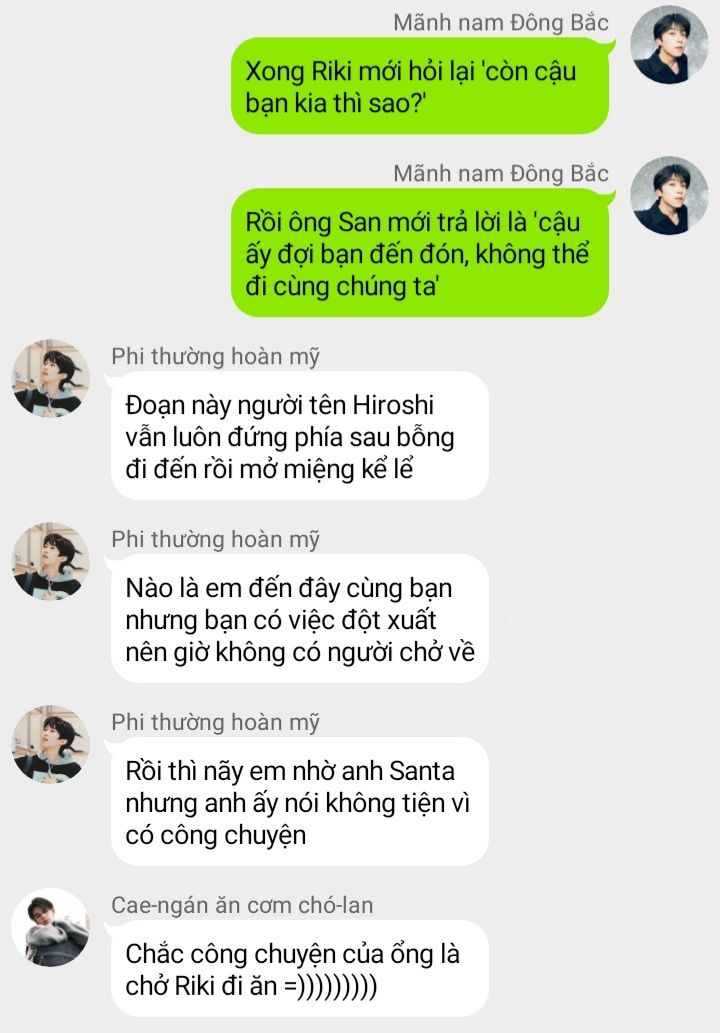Select the 'Rồi thì nãy em nhờ anh Santa' bubble

(x=300, y=802)
